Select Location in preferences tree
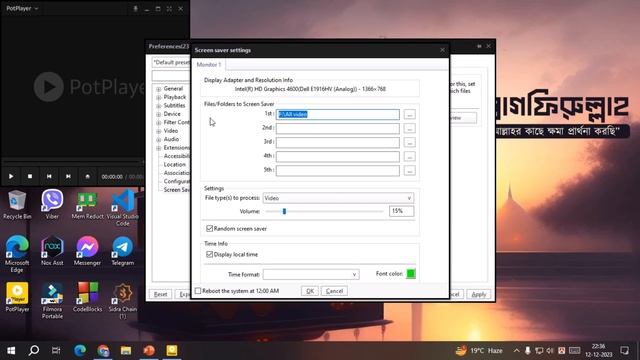The image size is (640, 360). pos(174,164)
